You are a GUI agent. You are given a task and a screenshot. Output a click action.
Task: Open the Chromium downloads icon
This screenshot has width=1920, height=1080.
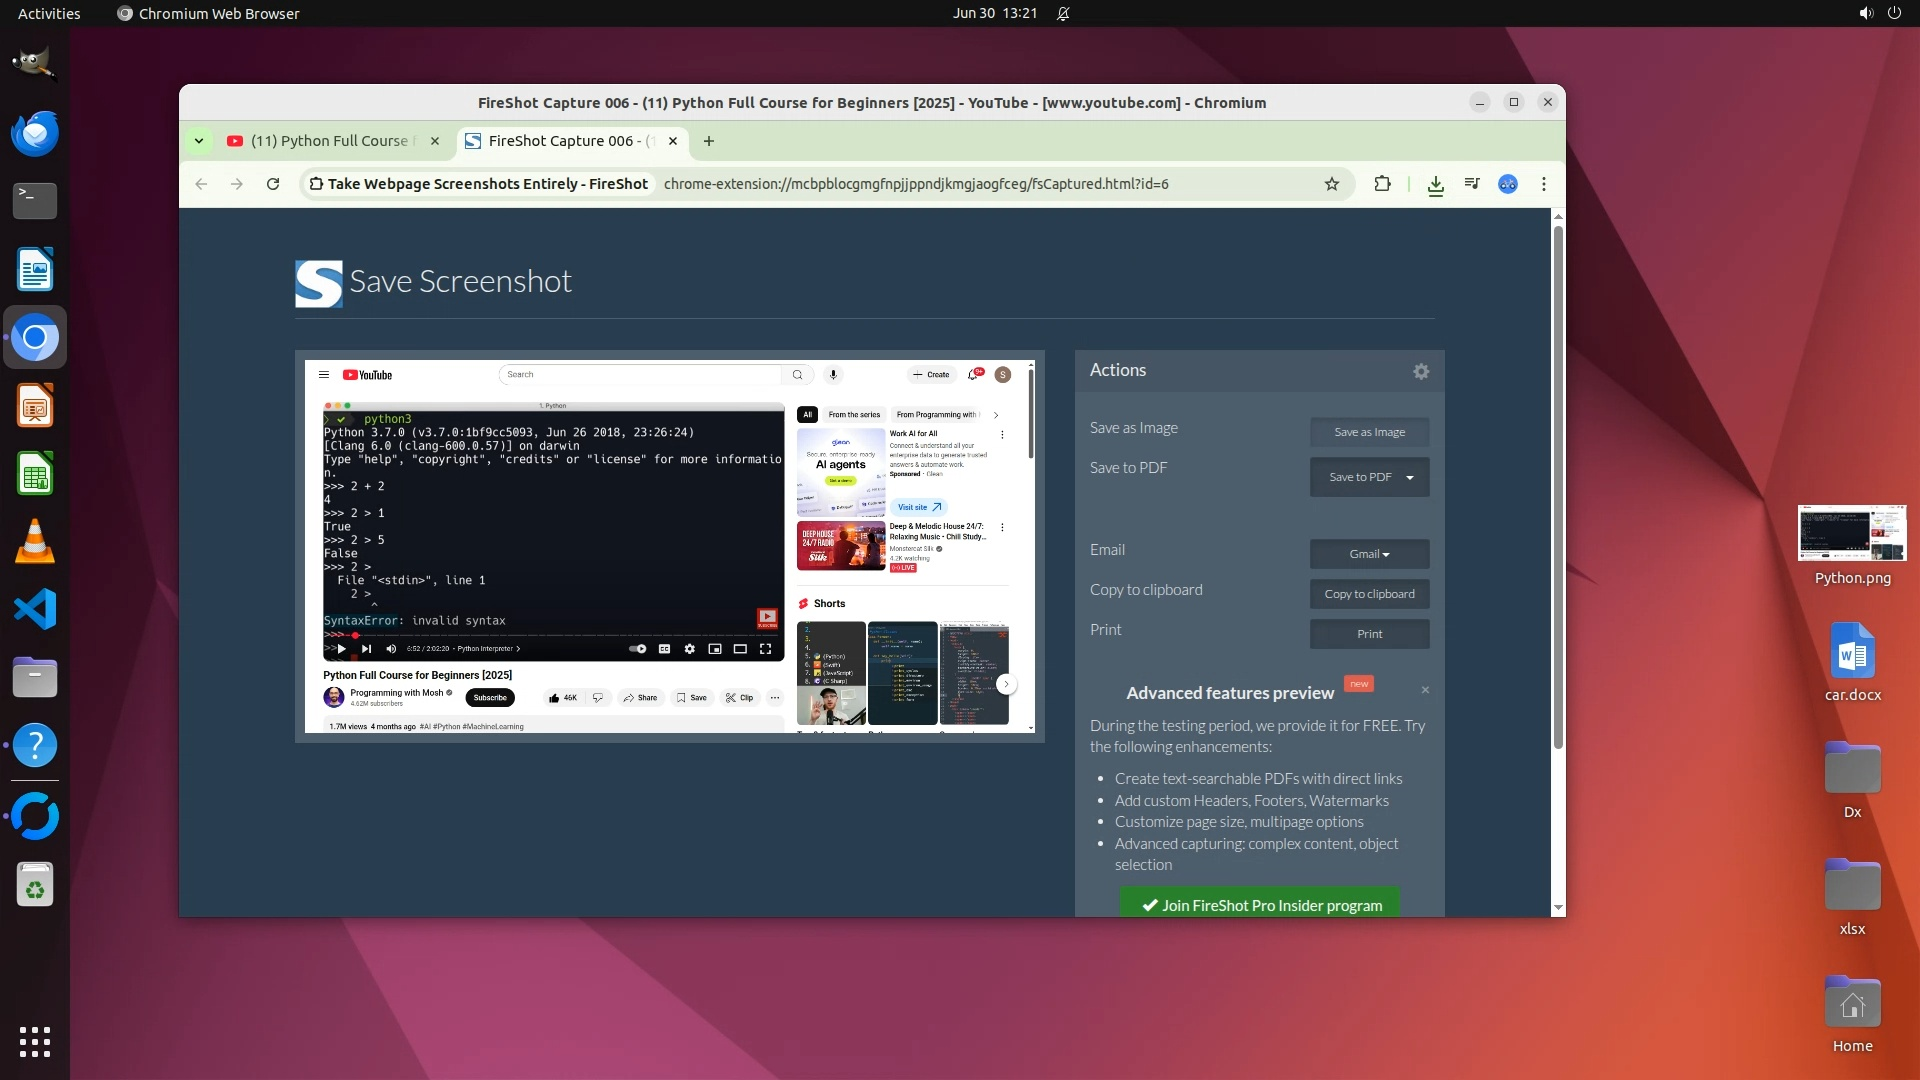1435,185
